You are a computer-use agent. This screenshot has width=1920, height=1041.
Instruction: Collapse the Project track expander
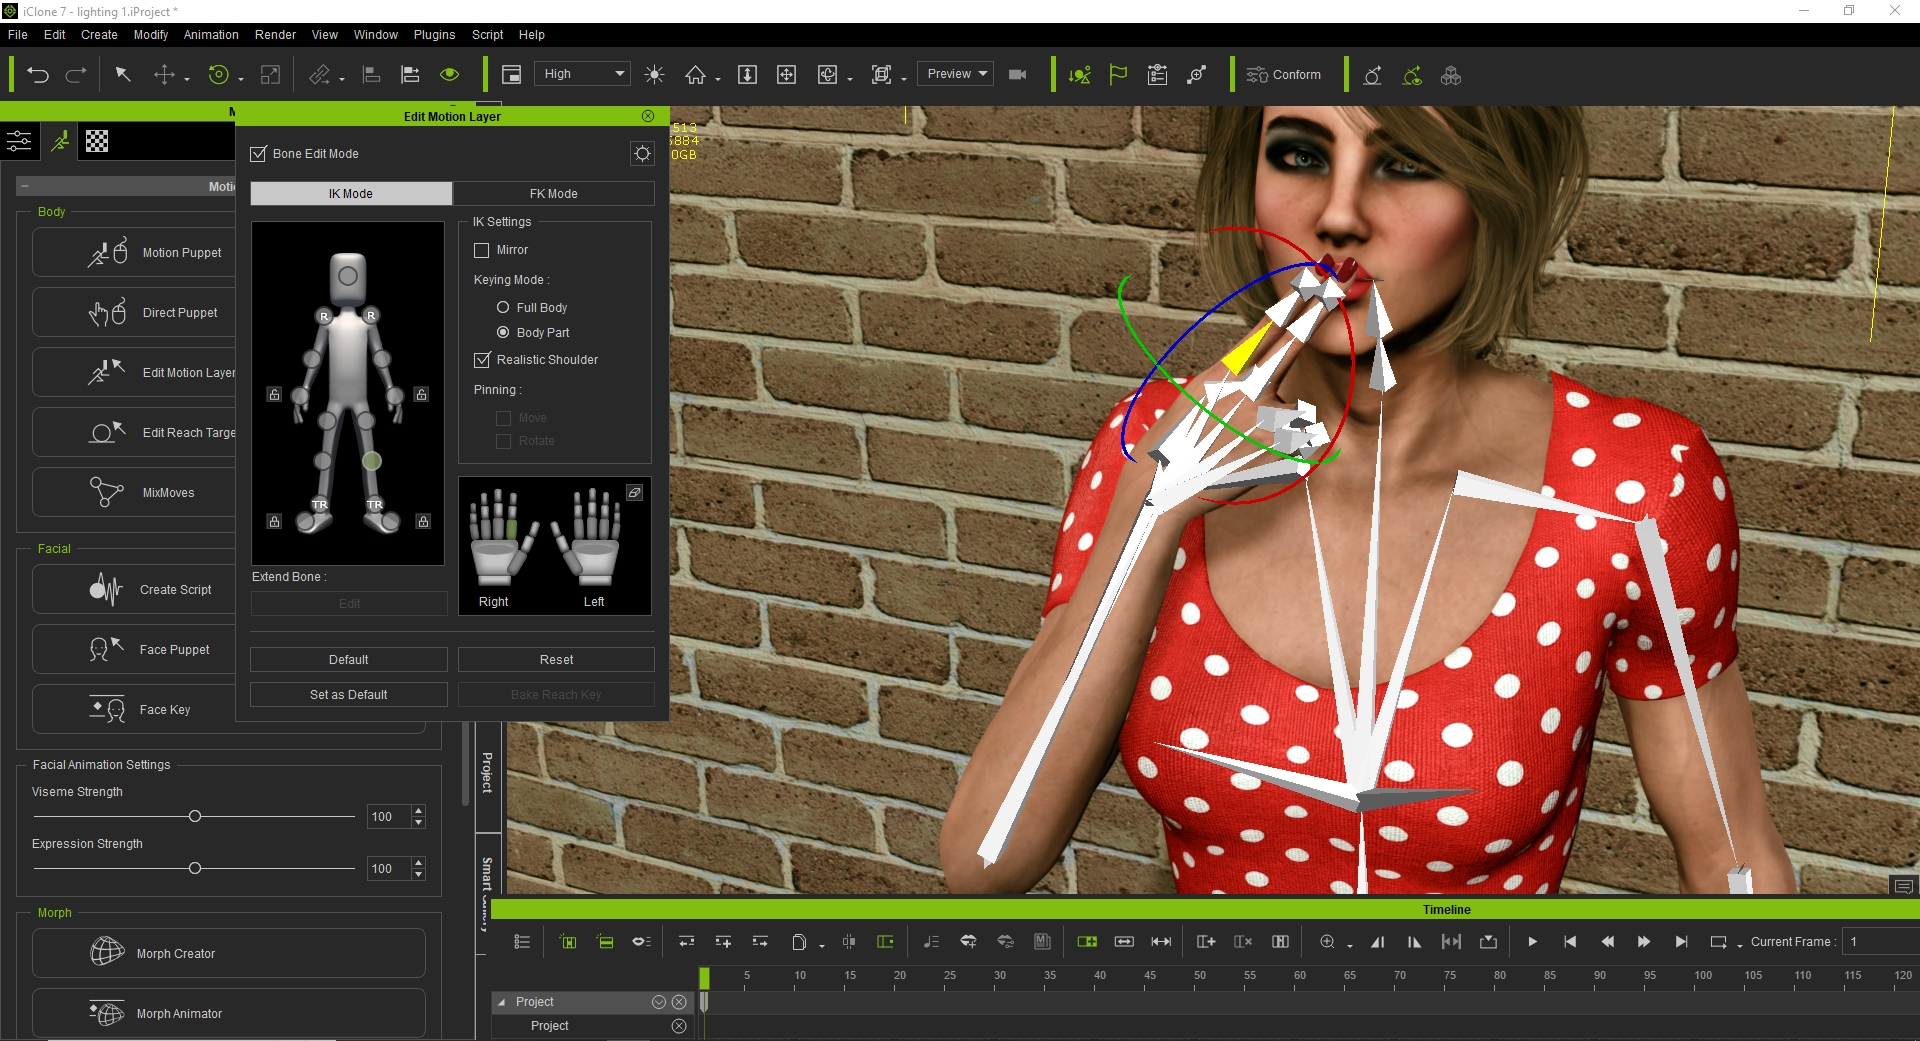501,1002
